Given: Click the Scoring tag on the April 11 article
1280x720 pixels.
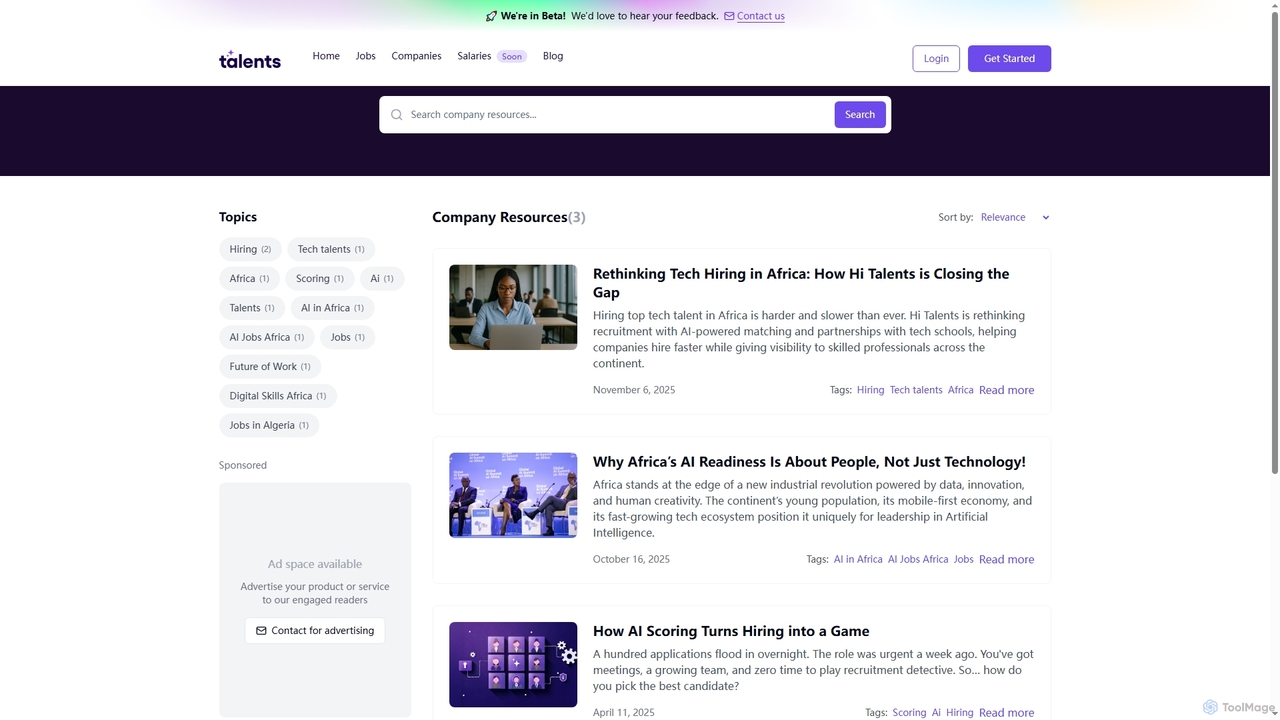Looking at the screenshot, I should pos(909,712).
